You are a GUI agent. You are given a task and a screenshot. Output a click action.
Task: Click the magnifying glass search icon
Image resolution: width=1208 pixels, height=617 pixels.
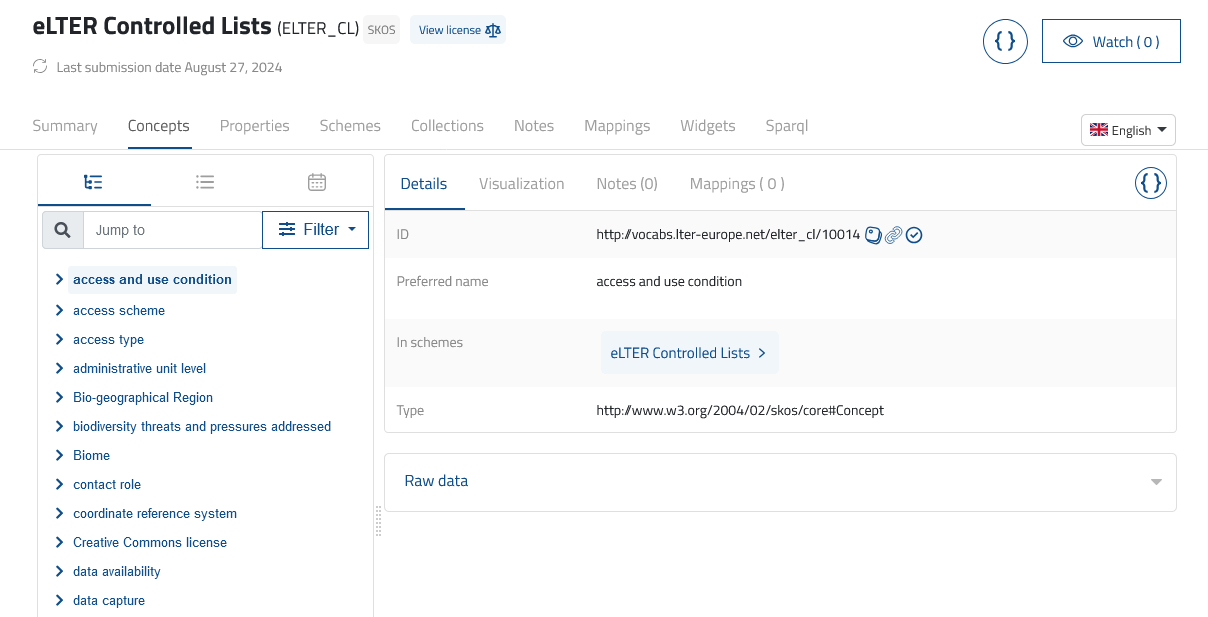point(62,230)
